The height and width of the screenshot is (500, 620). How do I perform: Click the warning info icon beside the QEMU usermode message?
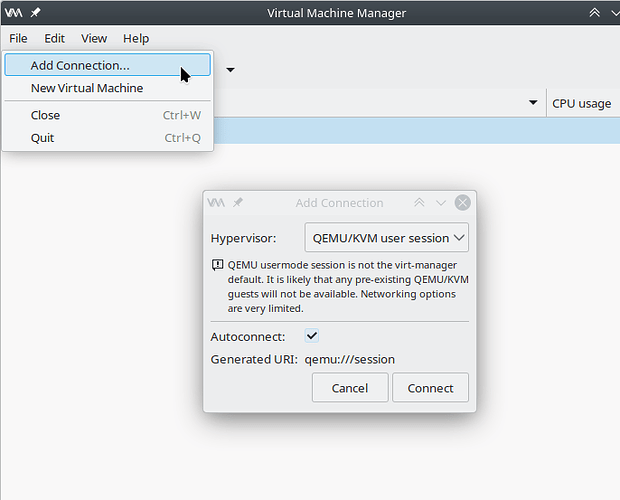217,265
